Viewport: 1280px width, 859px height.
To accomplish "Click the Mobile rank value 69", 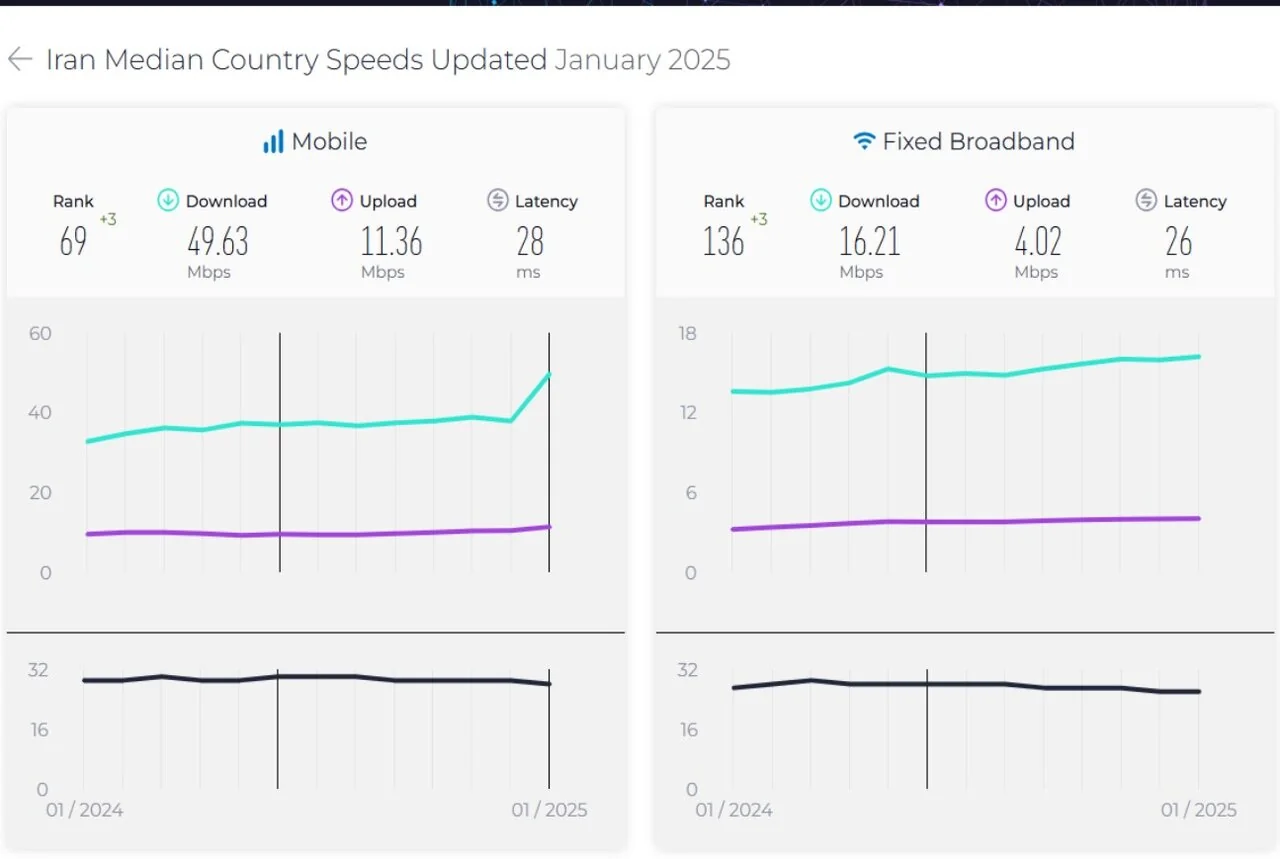I will click(73, 242).
